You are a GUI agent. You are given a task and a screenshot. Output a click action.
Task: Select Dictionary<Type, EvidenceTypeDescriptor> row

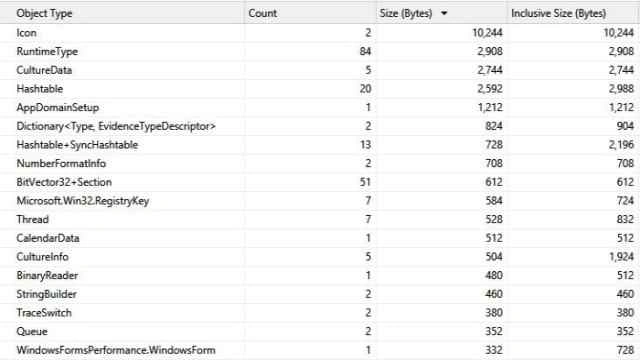(320, 126)
